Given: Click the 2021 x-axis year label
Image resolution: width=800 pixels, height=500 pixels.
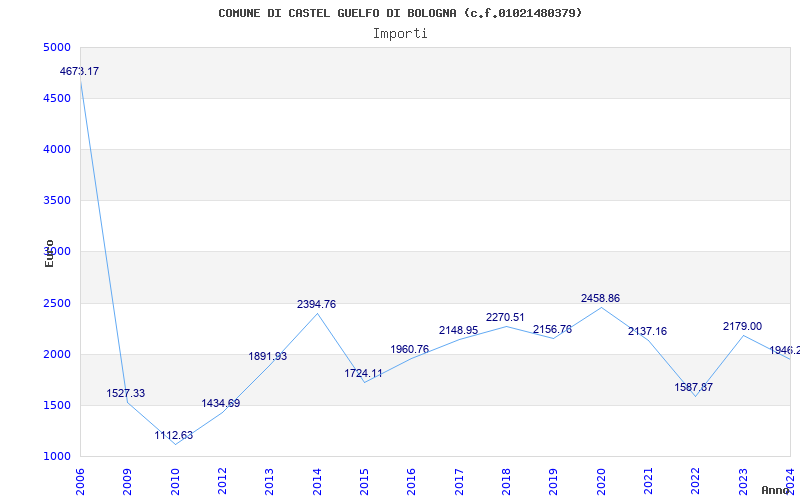Looking at the screenshot, I should (648, 482).
